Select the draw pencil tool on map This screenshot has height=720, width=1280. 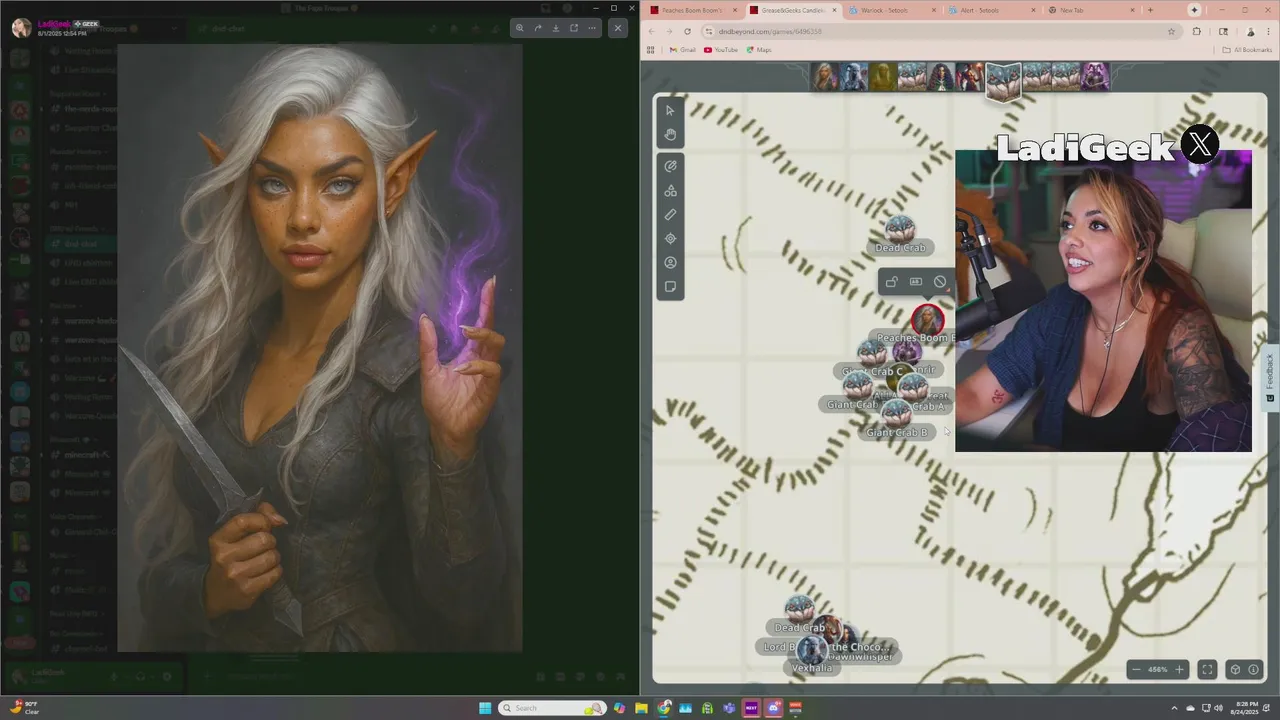tap(670, 166)
